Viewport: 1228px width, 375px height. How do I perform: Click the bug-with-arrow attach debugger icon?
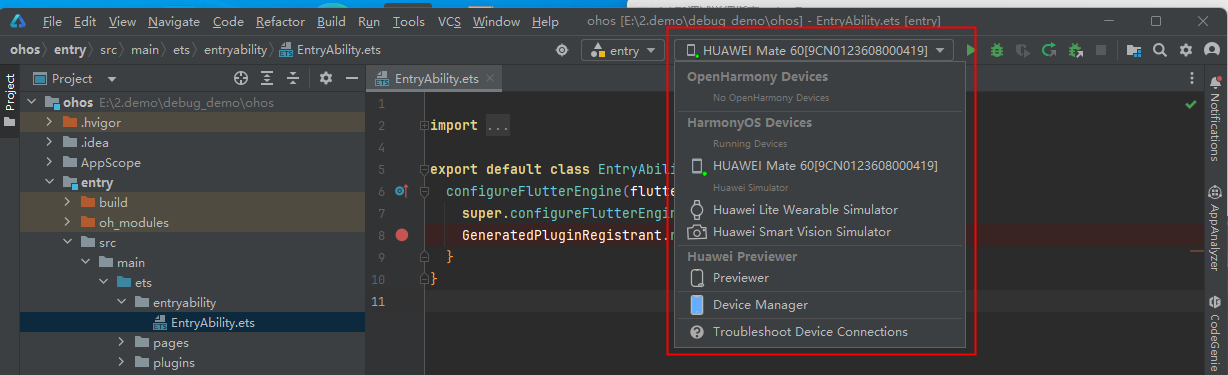(x=1075, y=50)
